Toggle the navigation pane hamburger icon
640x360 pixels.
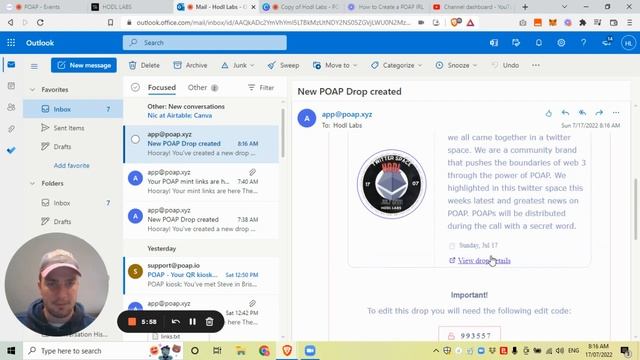pyautogui.click(x=34, y=66)
